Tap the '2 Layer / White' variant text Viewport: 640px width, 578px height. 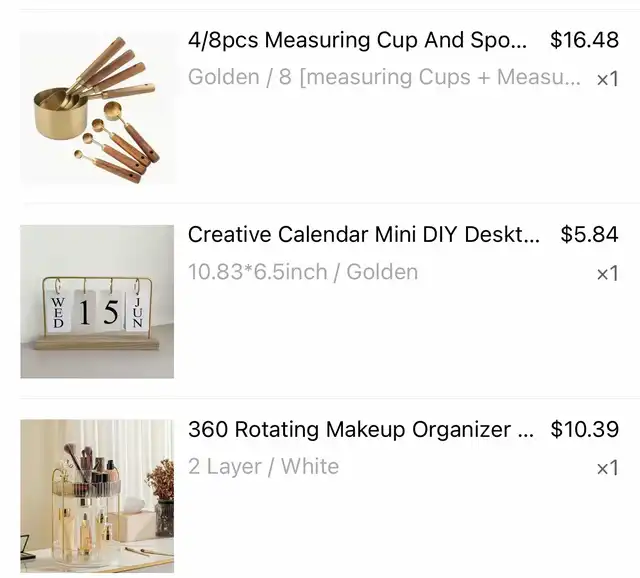(x=263, y=466)
